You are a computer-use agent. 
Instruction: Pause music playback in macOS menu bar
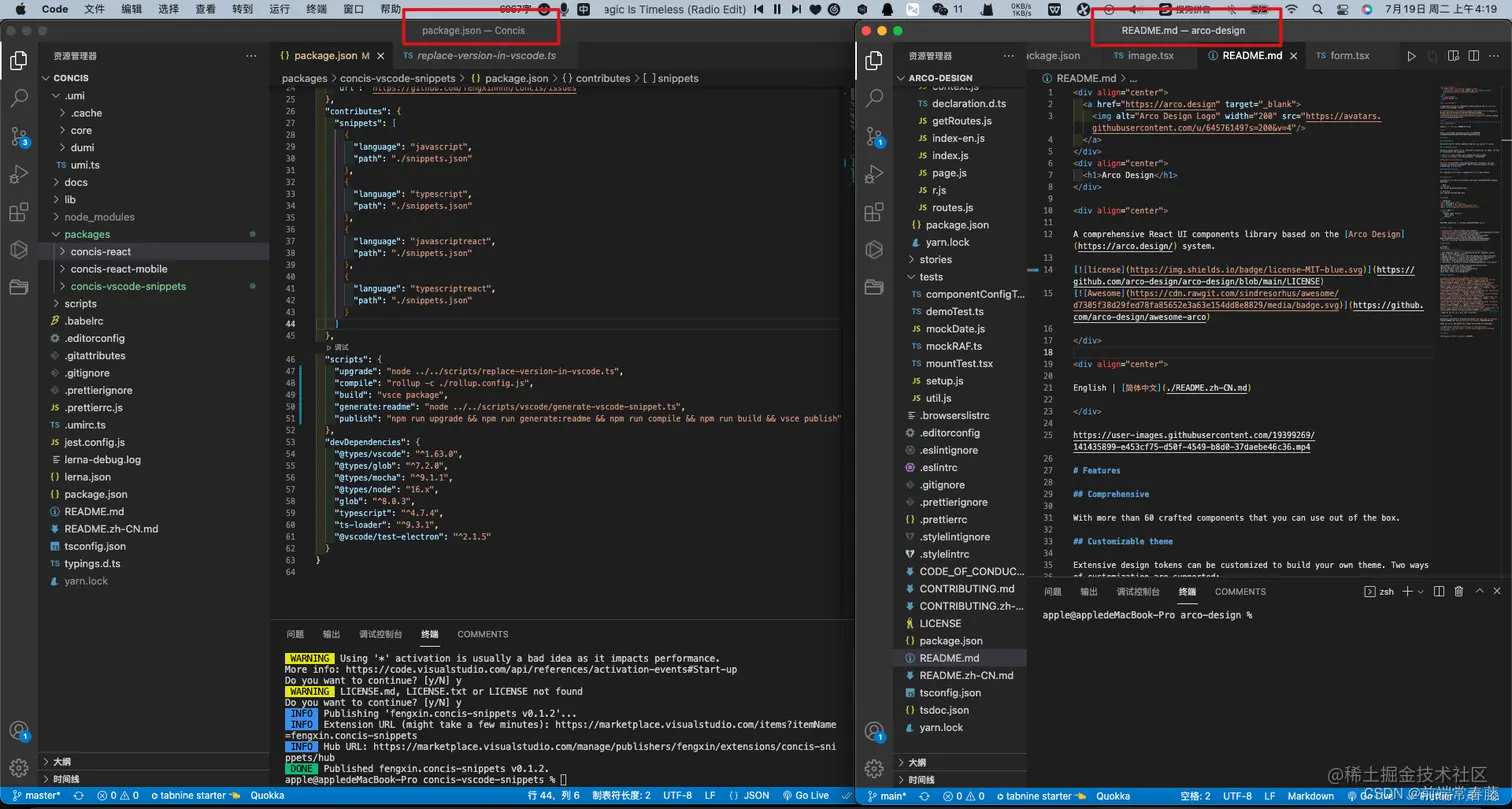click(776, 9)
